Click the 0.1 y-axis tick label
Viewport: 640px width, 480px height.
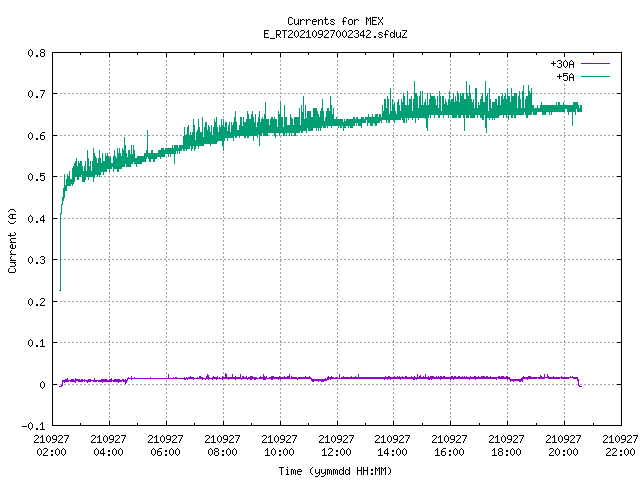coord(36,343)
